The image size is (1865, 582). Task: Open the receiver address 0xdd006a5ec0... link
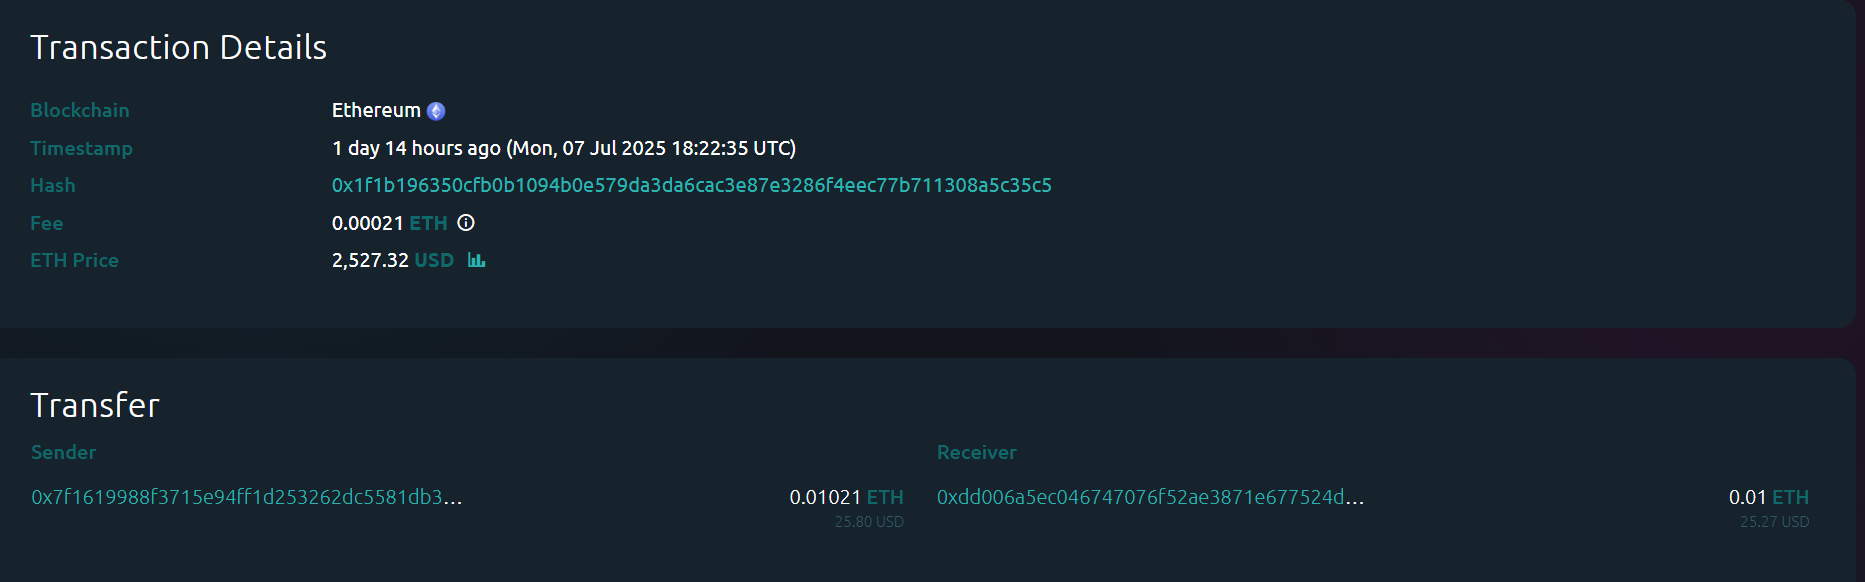(x=1150, y=497)
